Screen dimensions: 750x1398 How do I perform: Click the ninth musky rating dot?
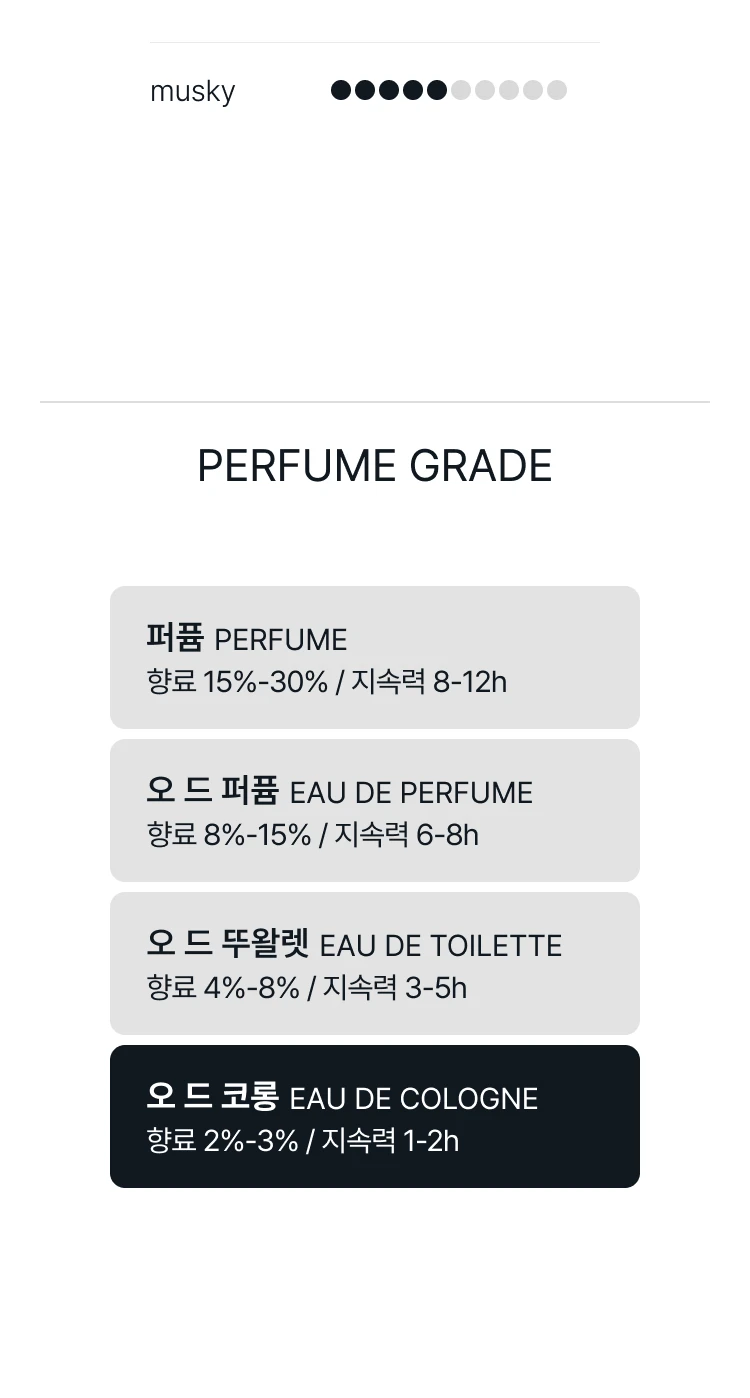[533, 91]
